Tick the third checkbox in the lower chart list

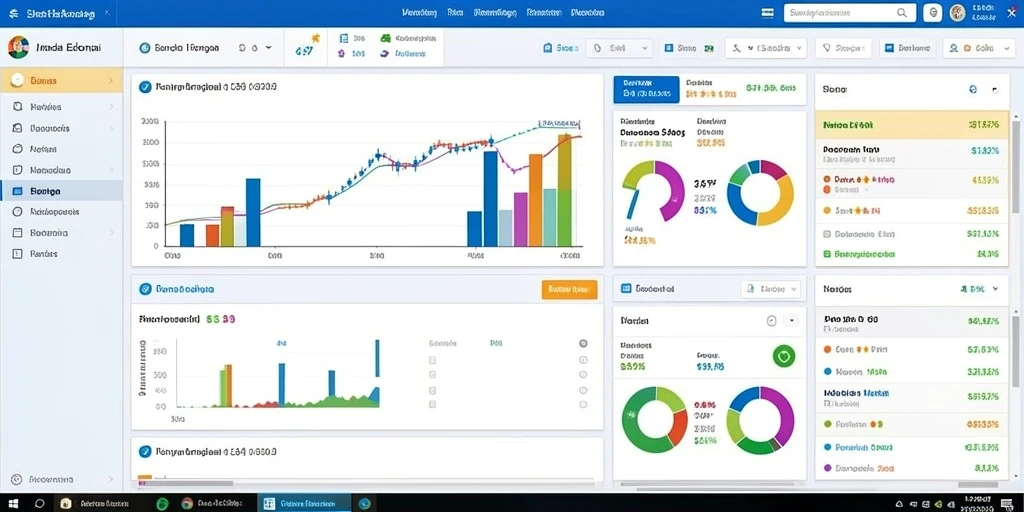click(432, 391)
